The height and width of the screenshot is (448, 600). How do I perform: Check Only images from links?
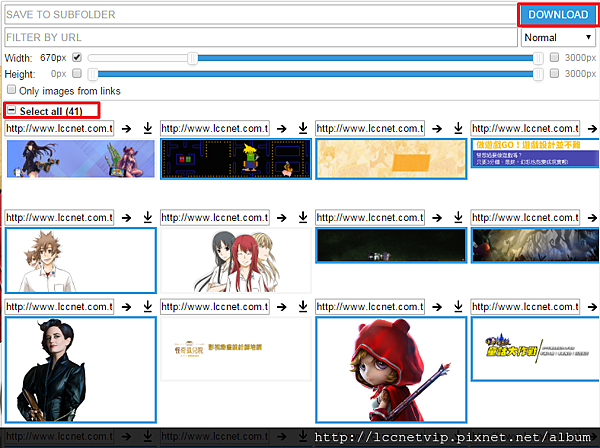coord(11,90)
